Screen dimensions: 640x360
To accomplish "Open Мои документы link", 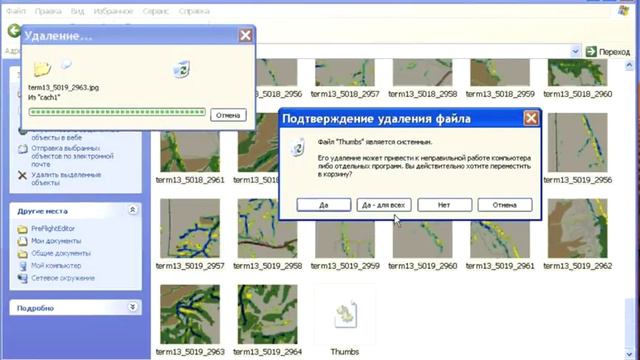I will pos(56,241).
